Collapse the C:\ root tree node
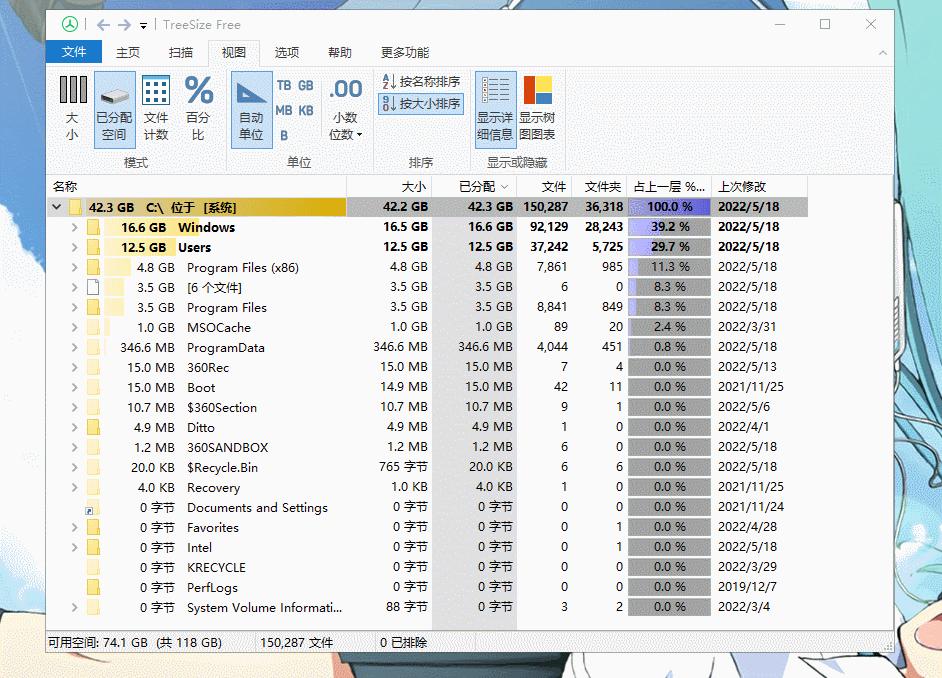The width and height of the screenshot is (942, 678). [x=57, y=207]
